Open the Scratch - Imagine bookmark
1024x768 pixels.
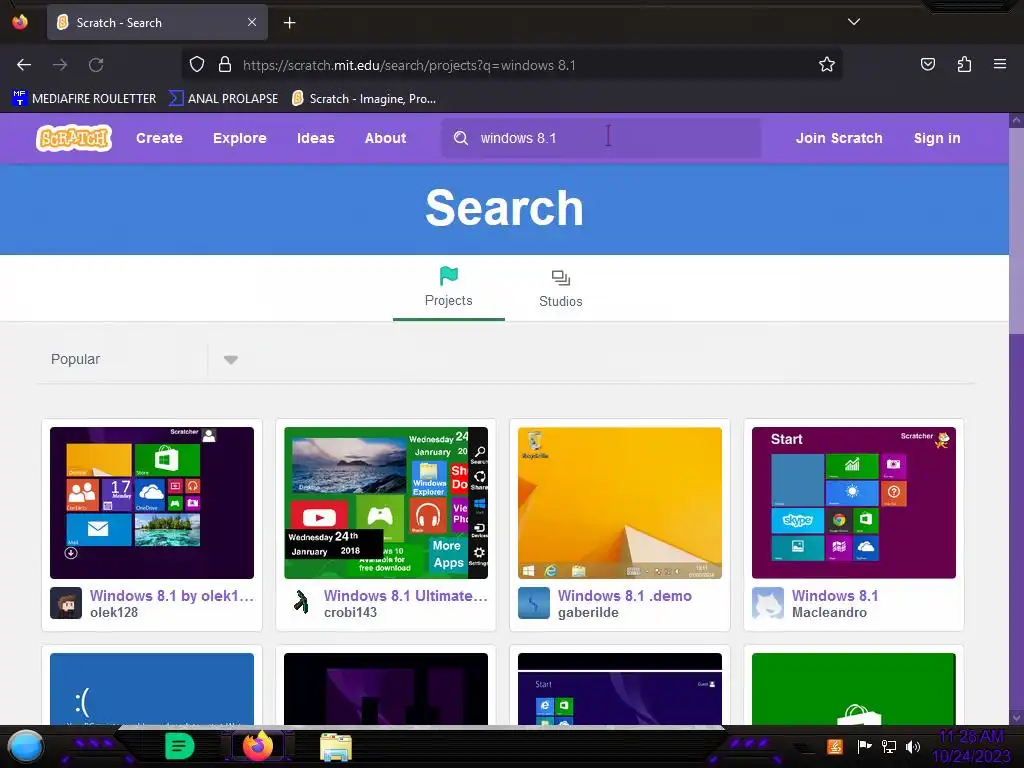pyautogui.click(x=364, y=99)
